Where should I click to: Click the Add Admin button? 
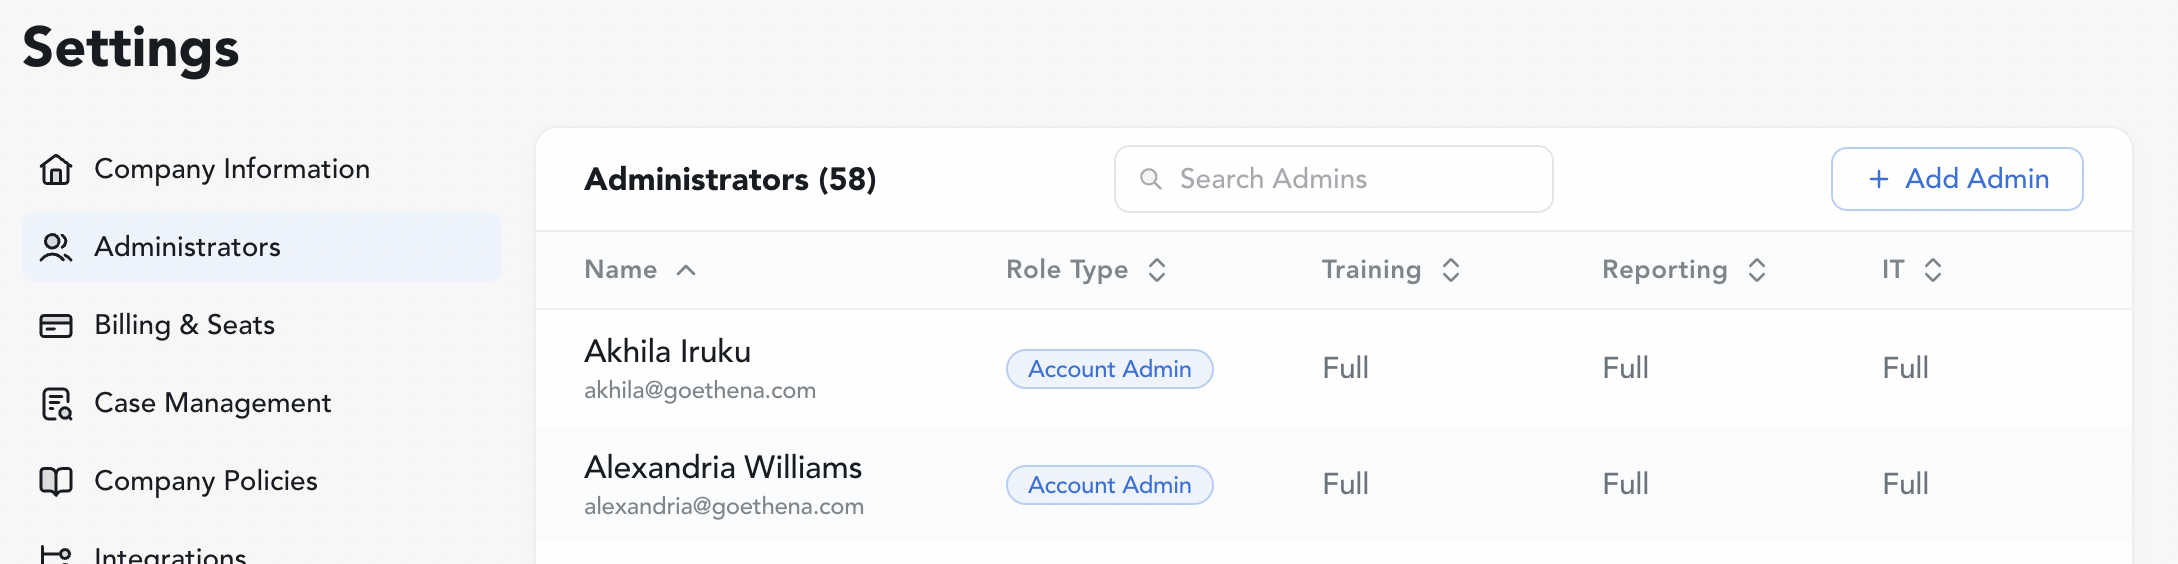point(1957,179)
